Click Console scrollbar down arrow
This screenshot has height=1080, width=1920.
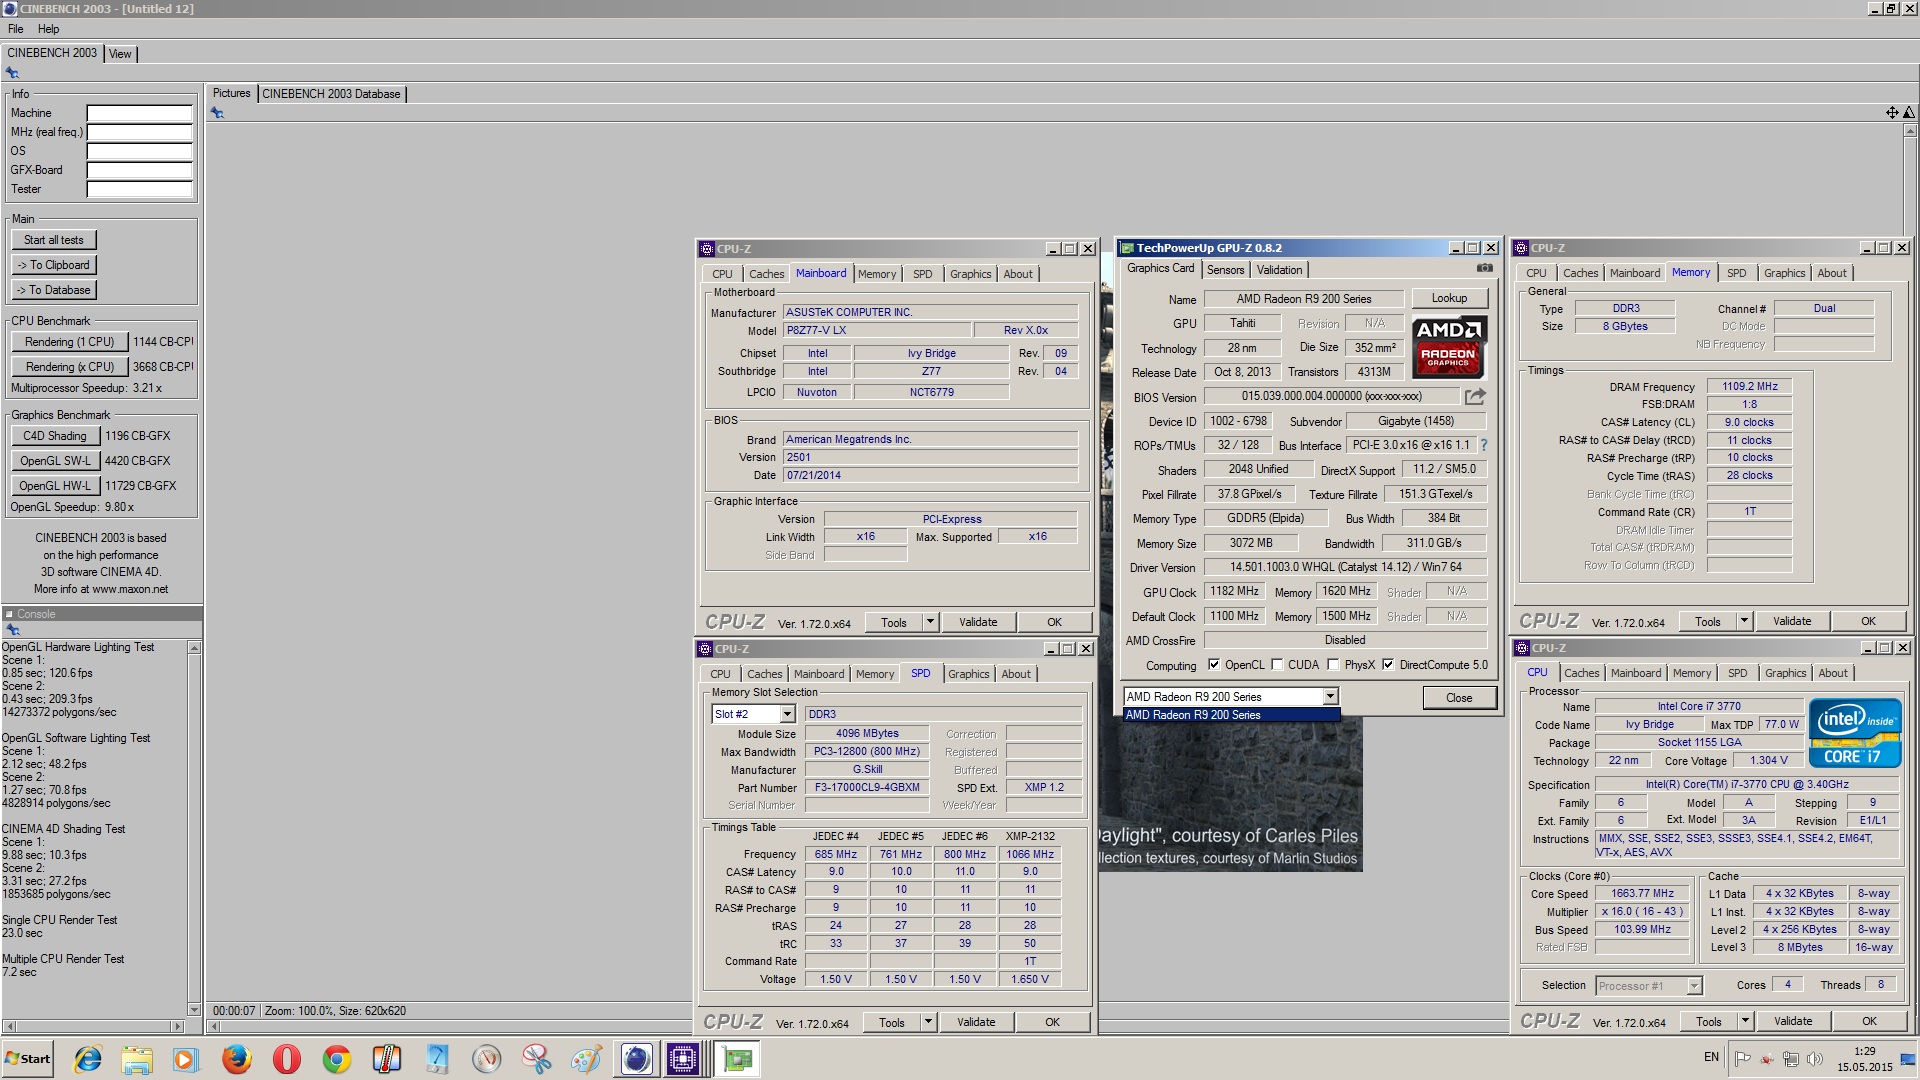tap(194, 1010)
